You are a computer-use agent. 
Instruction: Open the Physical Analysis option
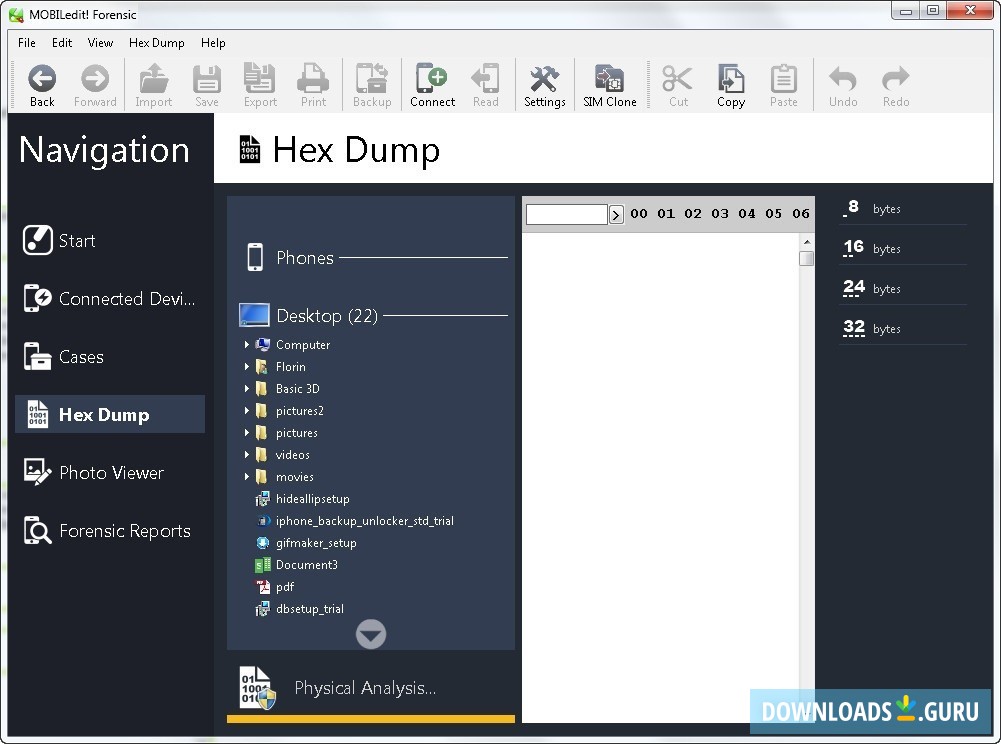click(x=370, y=688)
